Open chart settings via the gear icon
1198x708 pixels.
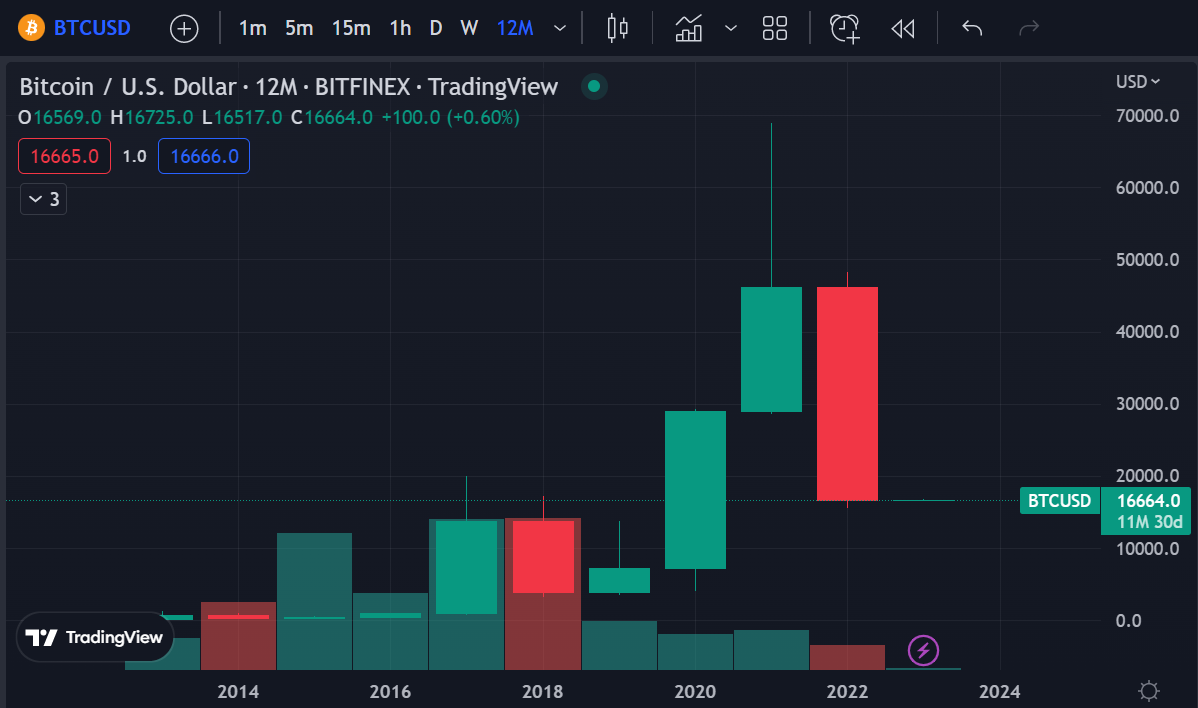(1148, 691)
